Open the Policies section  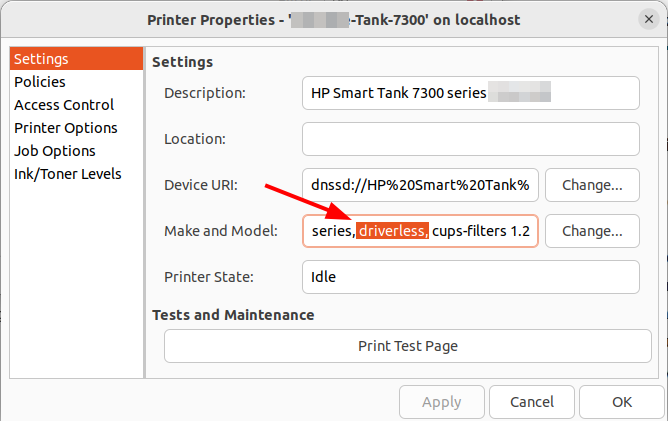[40, 82]
